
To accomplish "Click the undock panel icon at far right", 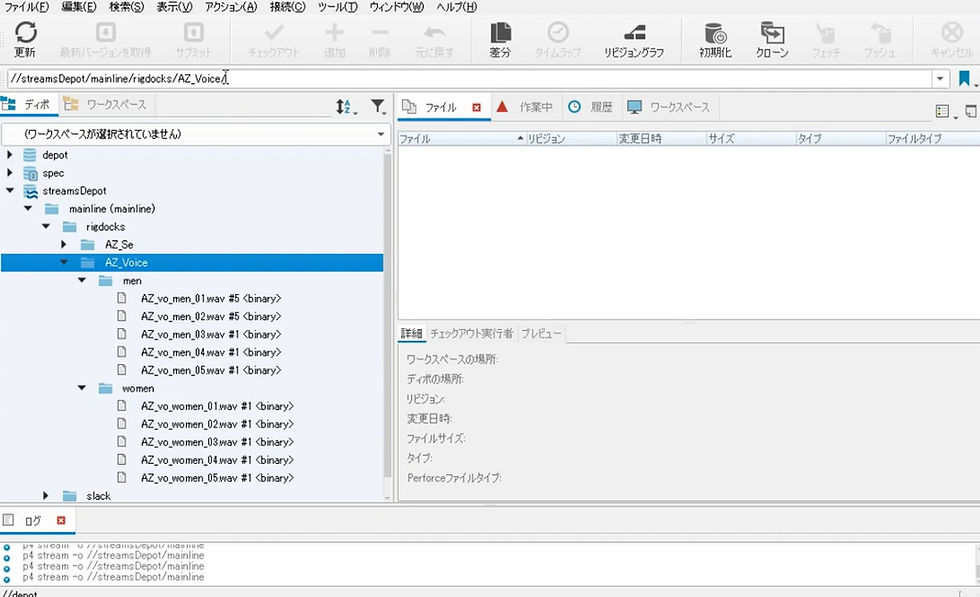I will tap(971, 111).
